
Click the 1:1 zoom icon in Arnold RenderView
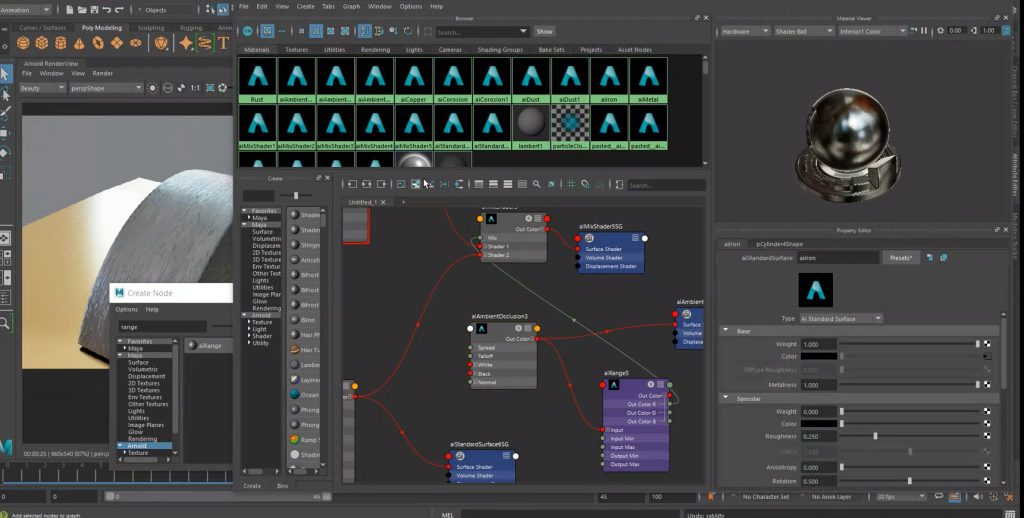[x=195, y=88]
